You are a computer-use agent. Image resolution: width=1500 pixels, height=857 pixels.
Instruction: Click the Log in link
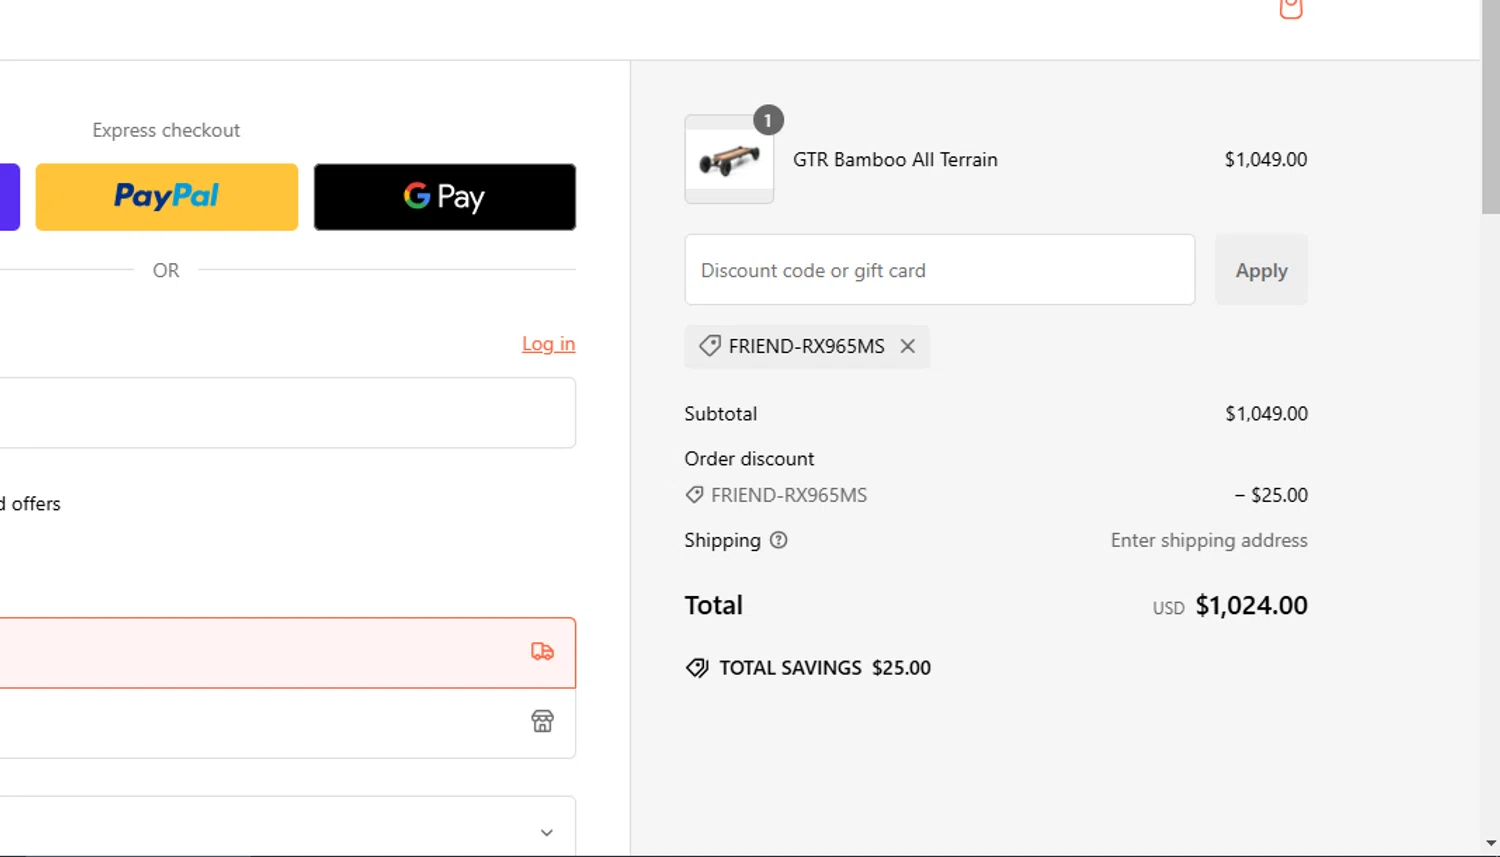(x=548, y=344)
